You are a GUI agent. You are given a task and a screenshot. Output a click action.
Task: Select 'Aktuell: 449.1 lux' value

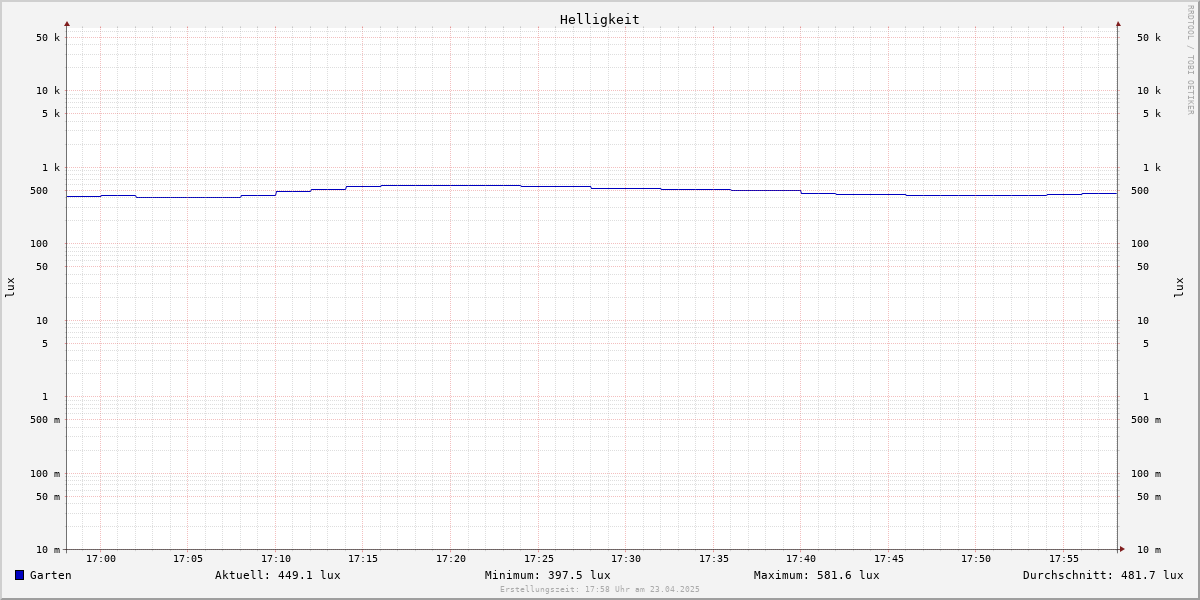click(x=278, y=575)
